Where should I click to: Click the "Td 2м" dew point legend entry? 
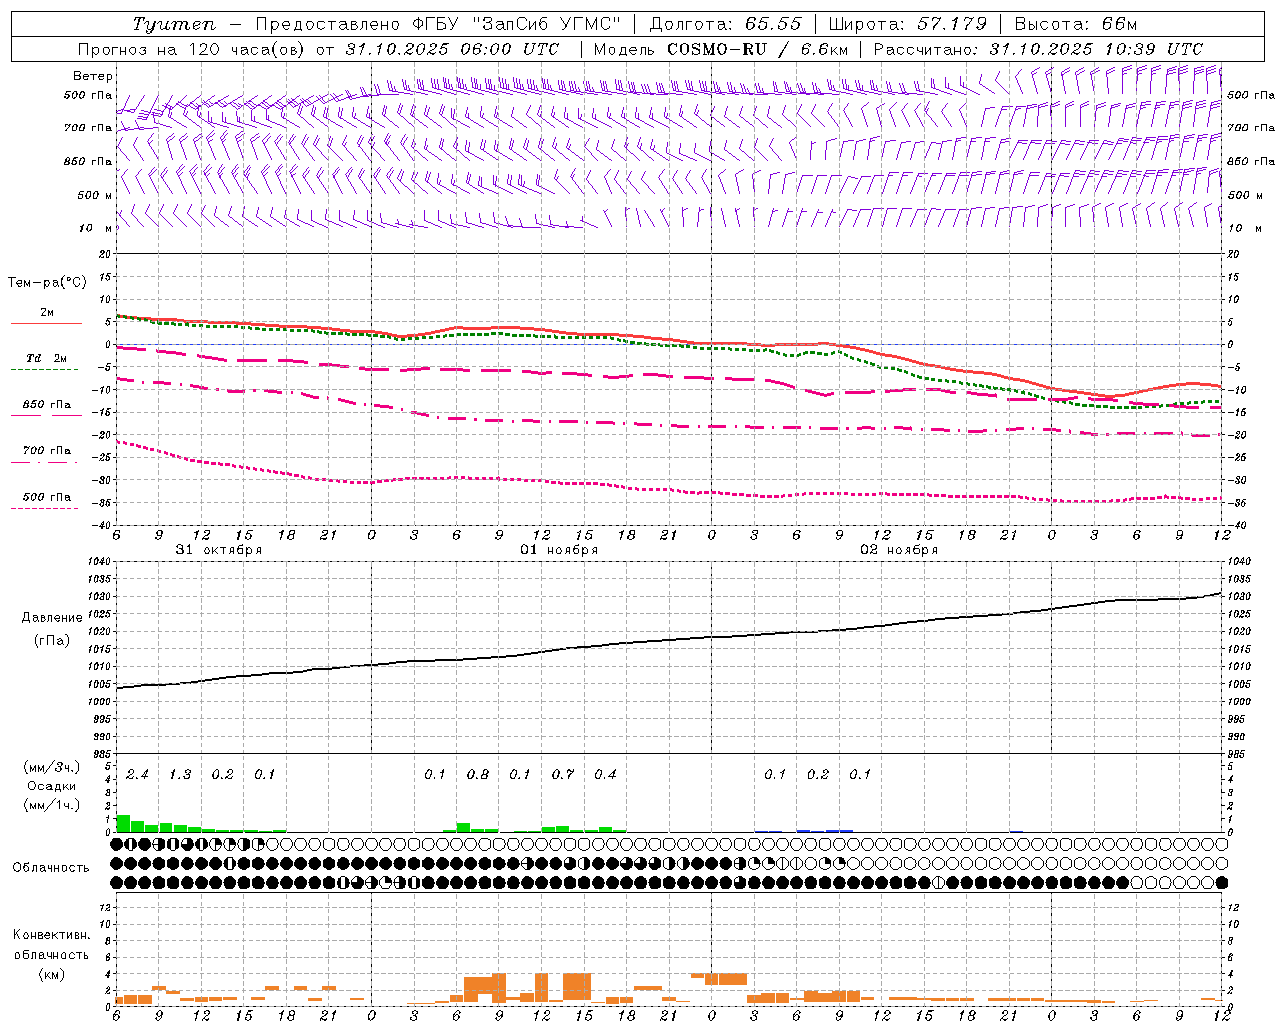click(46, 358)
